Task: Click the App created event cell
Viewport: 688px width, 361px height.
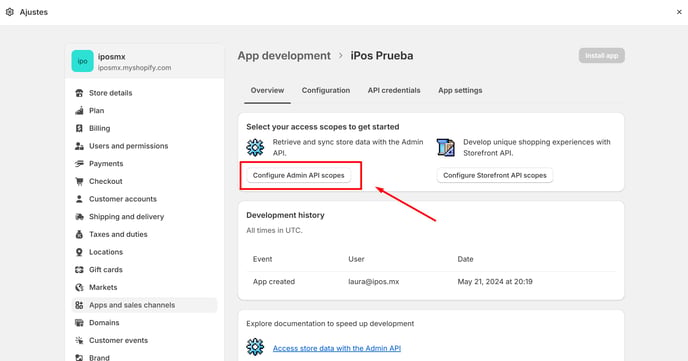Action: [274, 282]
